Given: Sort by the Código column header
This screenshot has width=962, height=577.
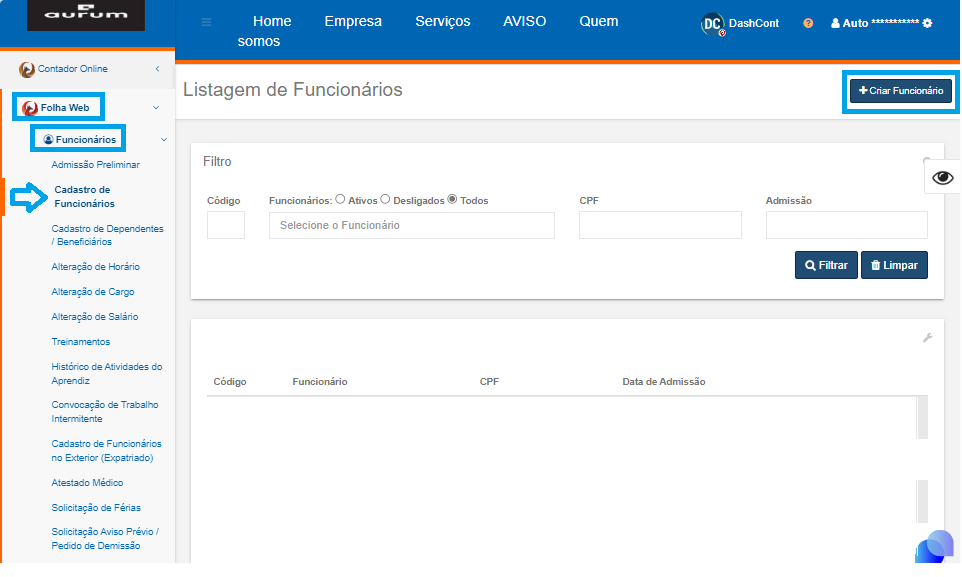Looking at the screenshot, I should 230,382.
